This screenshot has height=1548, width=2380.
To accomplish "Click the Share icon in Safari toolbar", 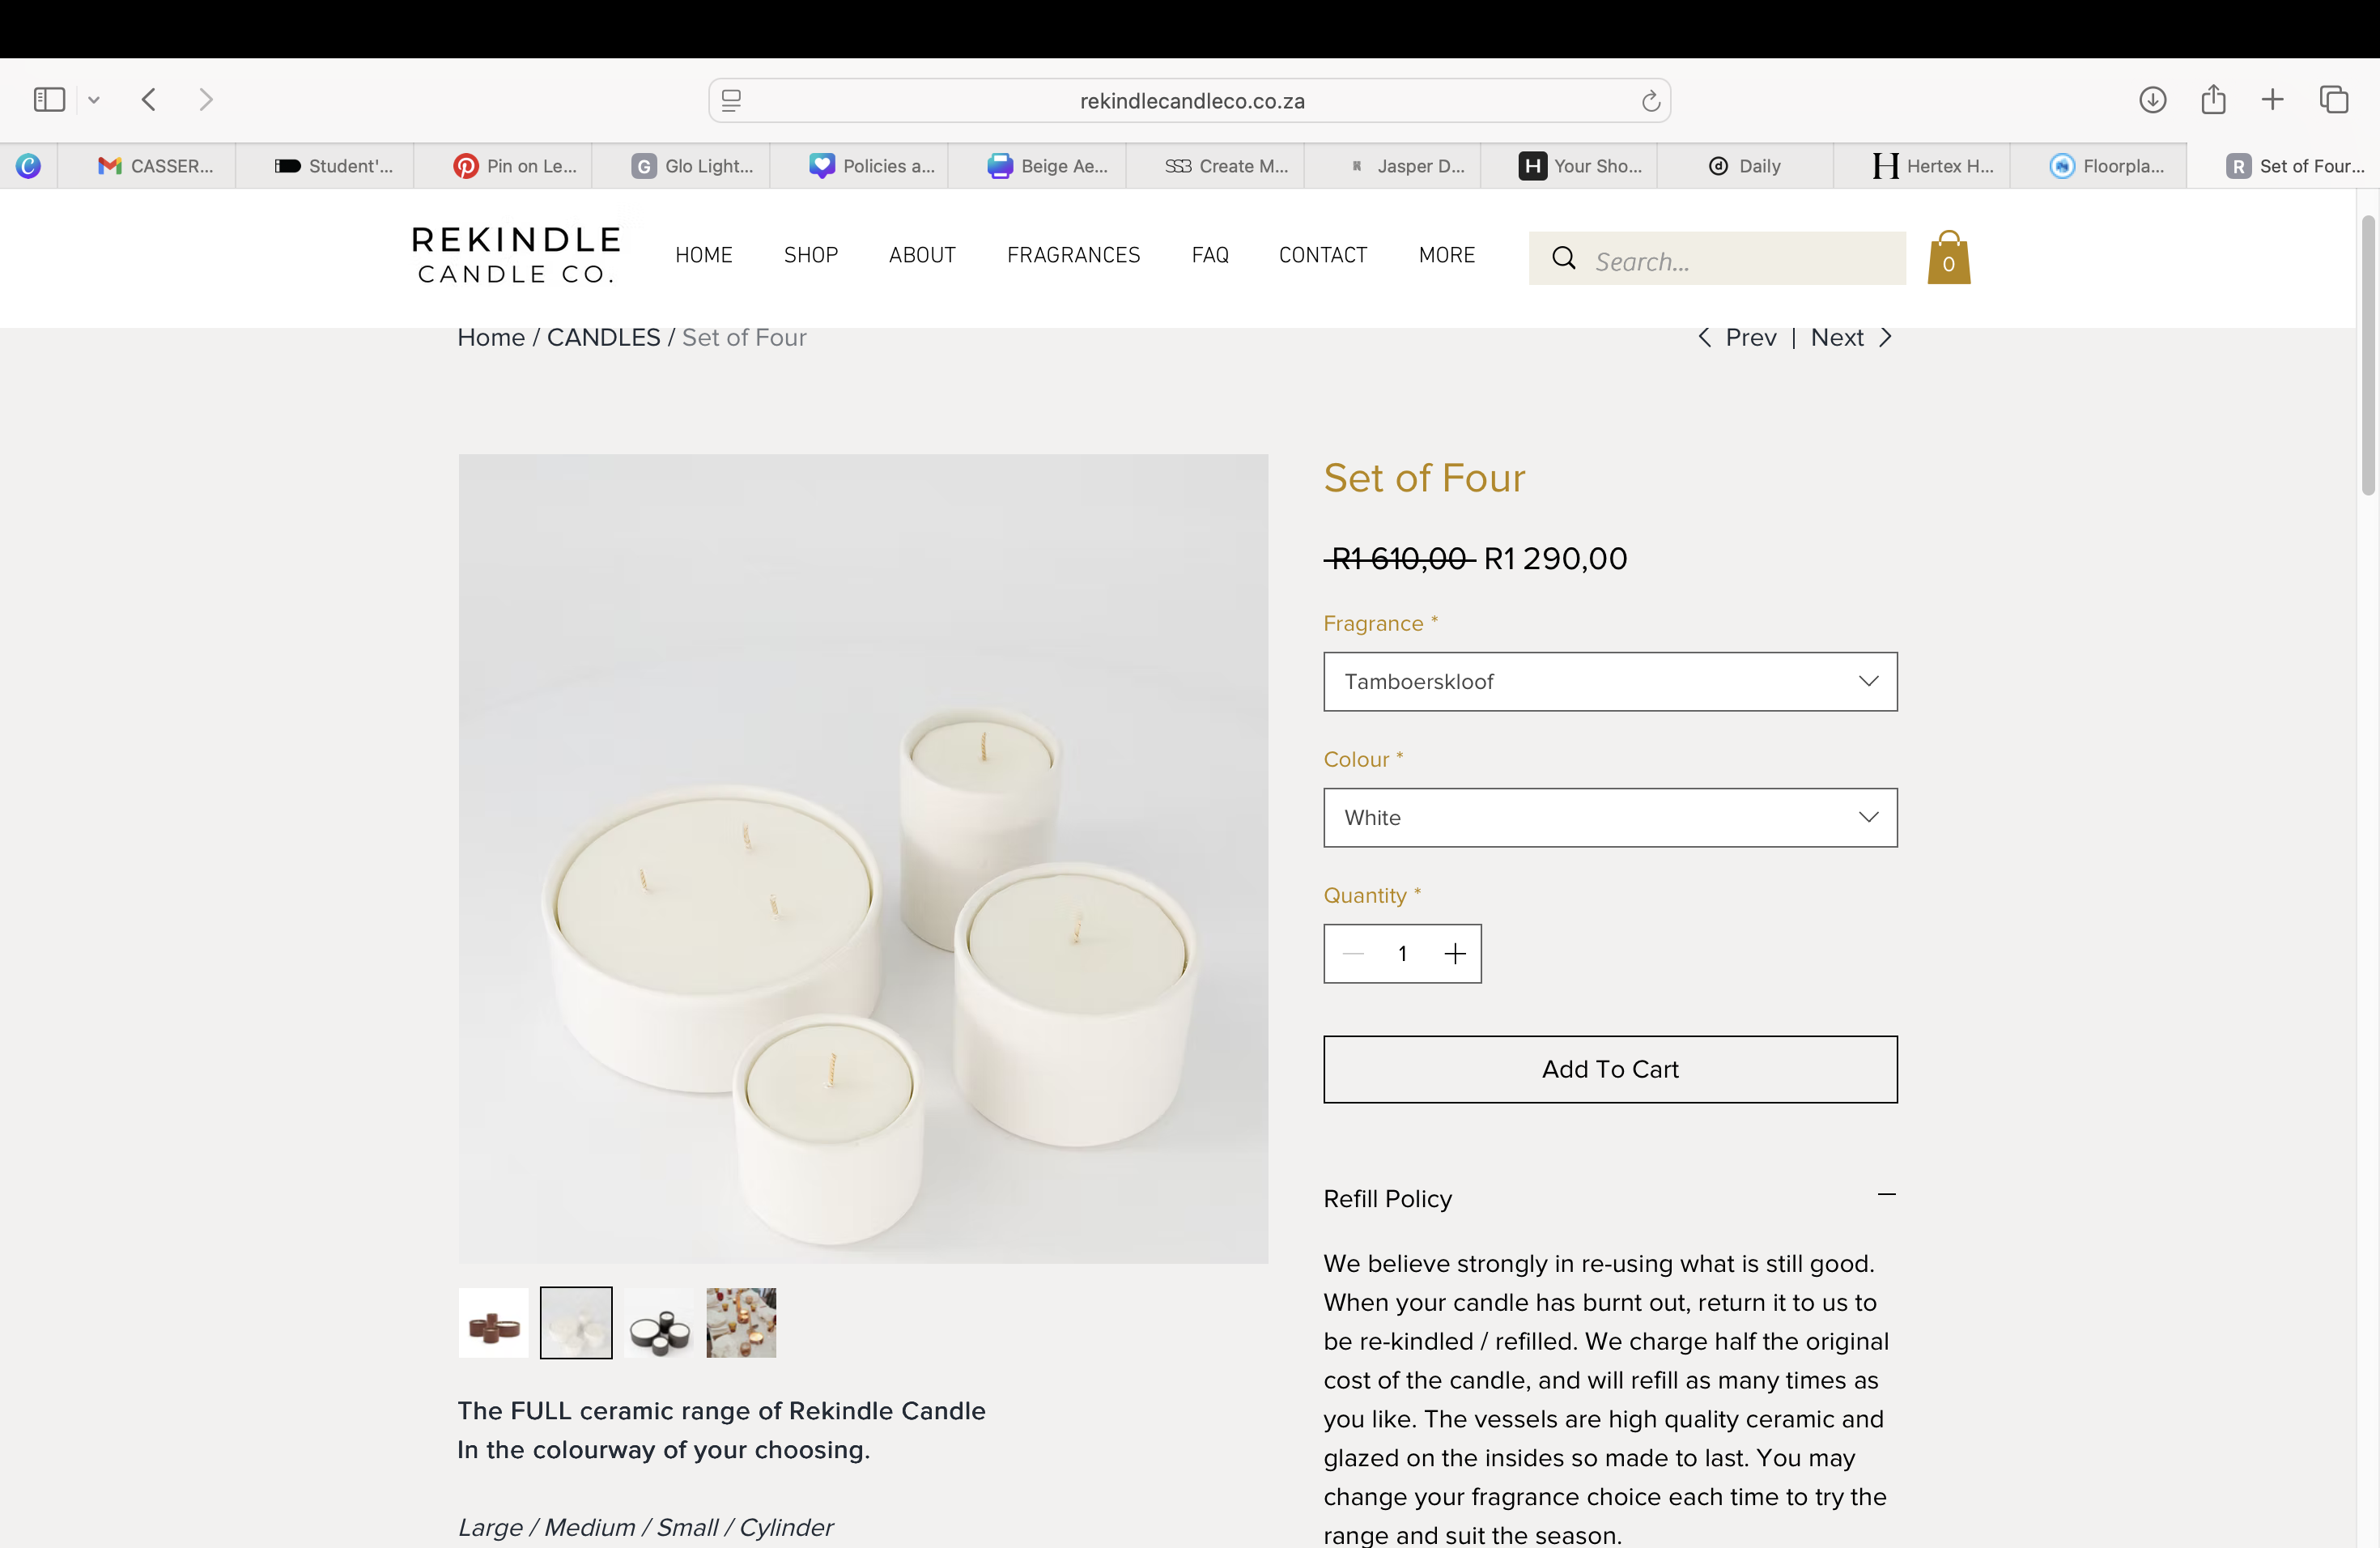I will [2213, 99].
